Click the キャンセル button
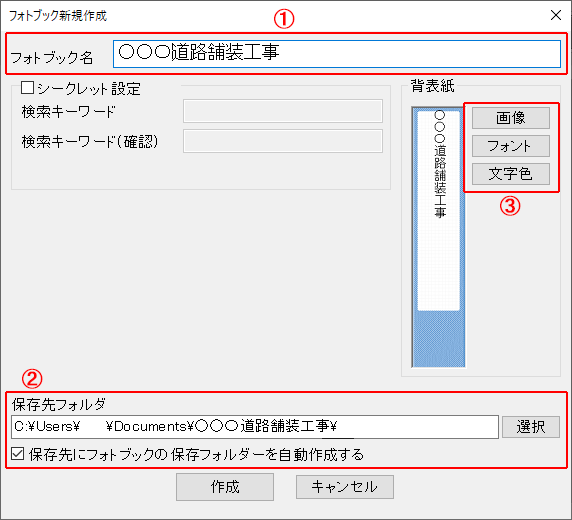This screenshot has height=520, width=572. [345, 487]
